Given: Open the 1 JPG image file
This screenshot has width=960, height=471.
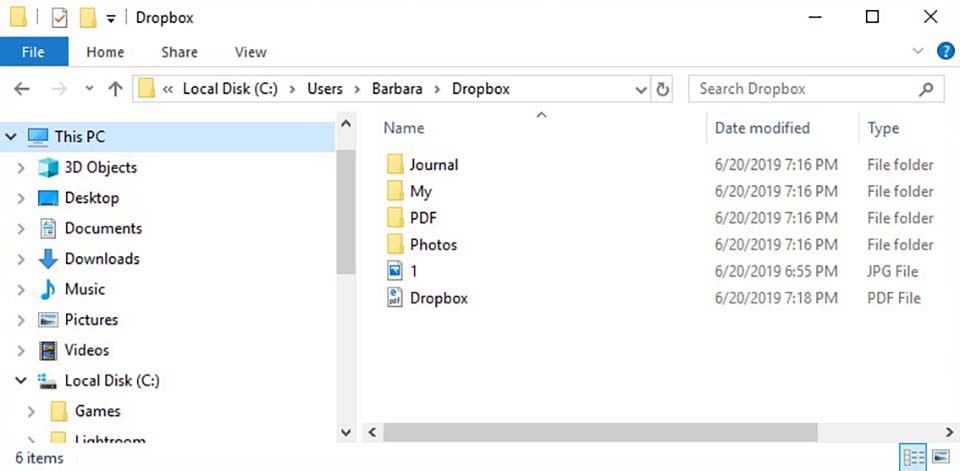Looking at the screenshot, I should (x=413, y=271).
